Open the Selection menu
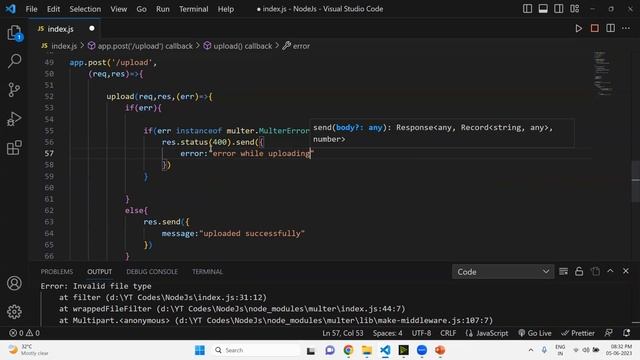Viewport: 640px width, 360px height. click(85, 9)
